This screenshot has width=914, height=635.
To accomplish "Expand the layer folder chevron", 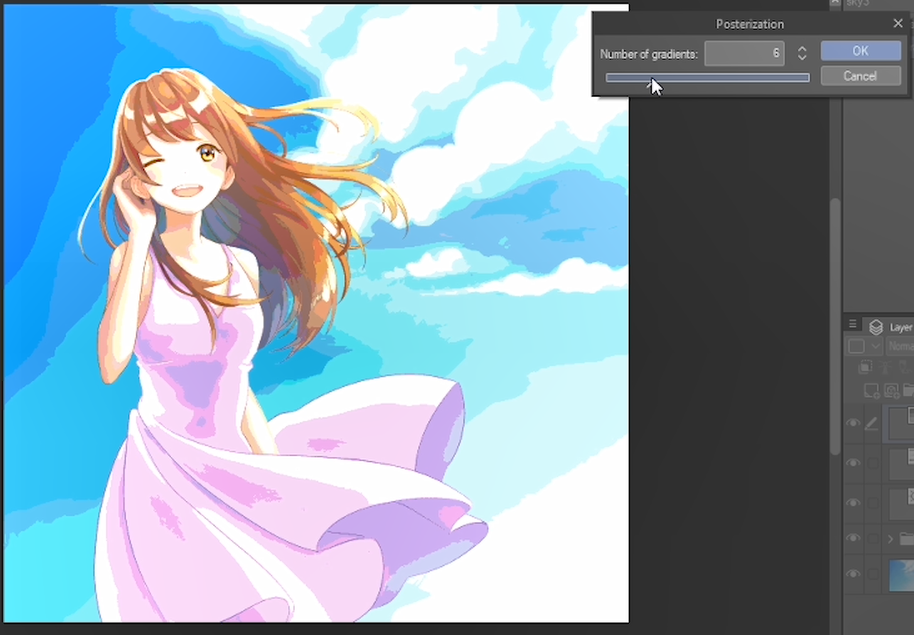I will [x=890, y=539].
